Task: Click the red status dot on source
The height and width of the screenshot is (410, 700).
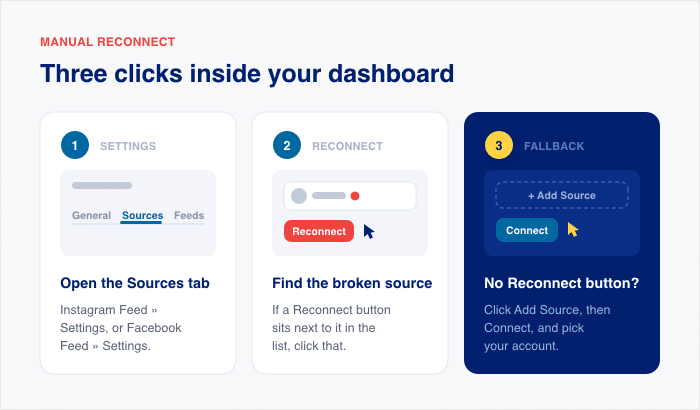Action: pos(355,196)
